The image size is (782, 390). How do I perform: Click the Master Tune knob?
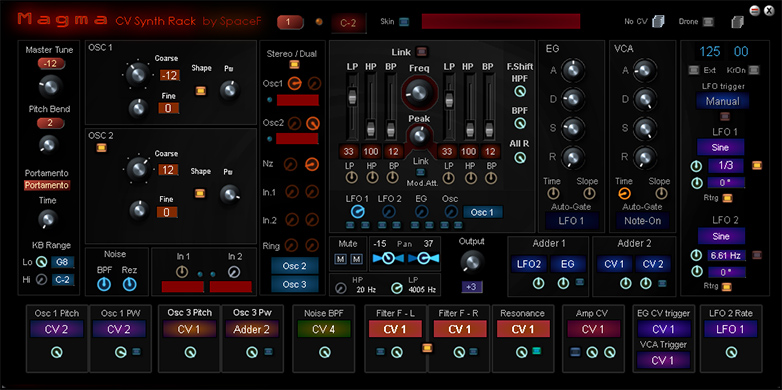click(x=49, y=87)
